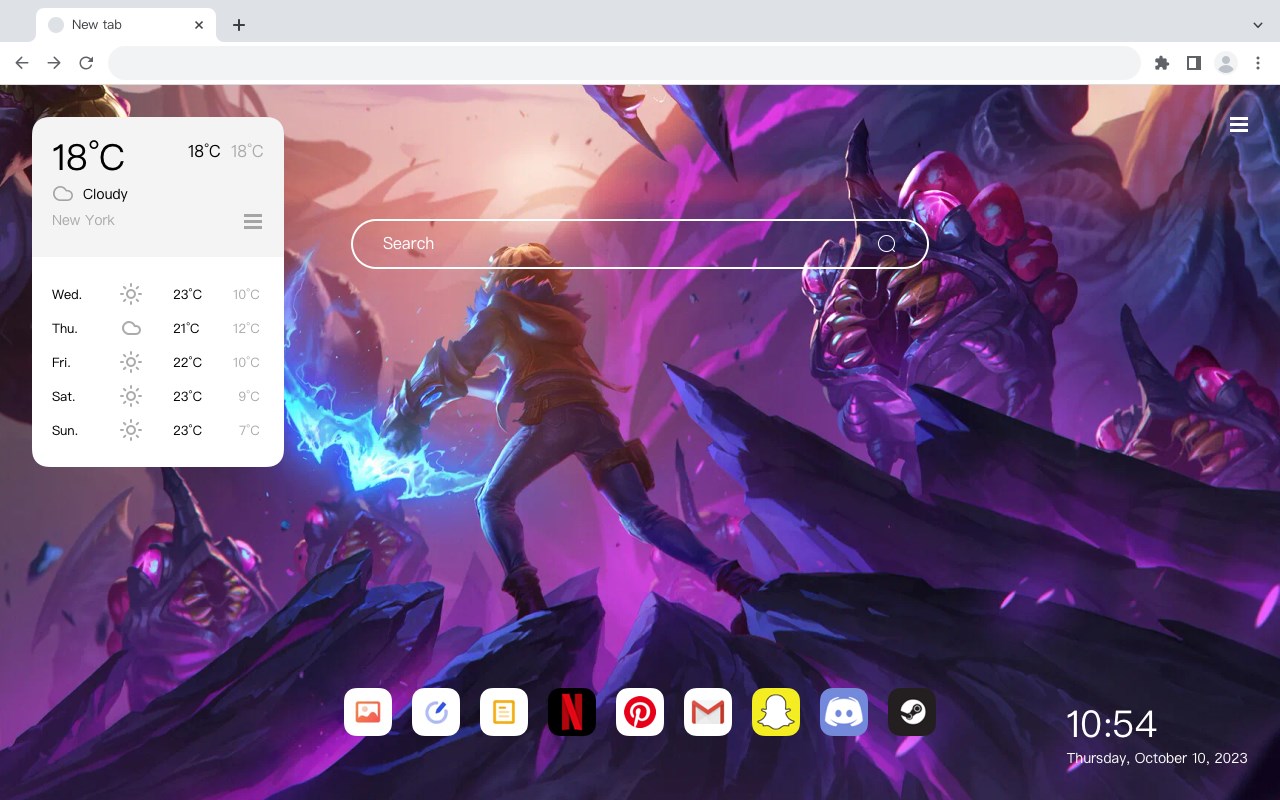Select the Fri. forecast row label

(61, 362)
